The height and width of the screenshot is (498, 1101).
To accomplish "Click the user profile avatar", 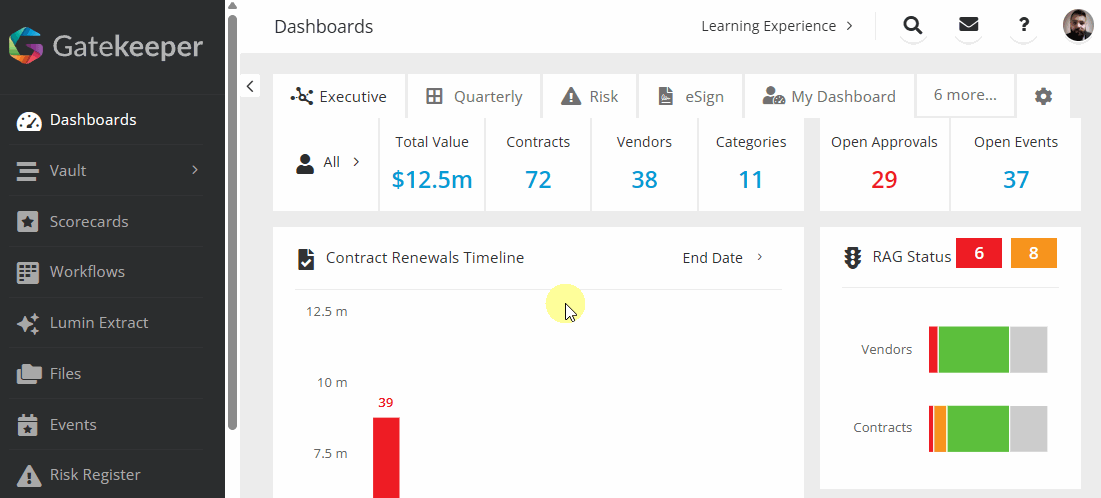I will click(x=1078, y=26).
